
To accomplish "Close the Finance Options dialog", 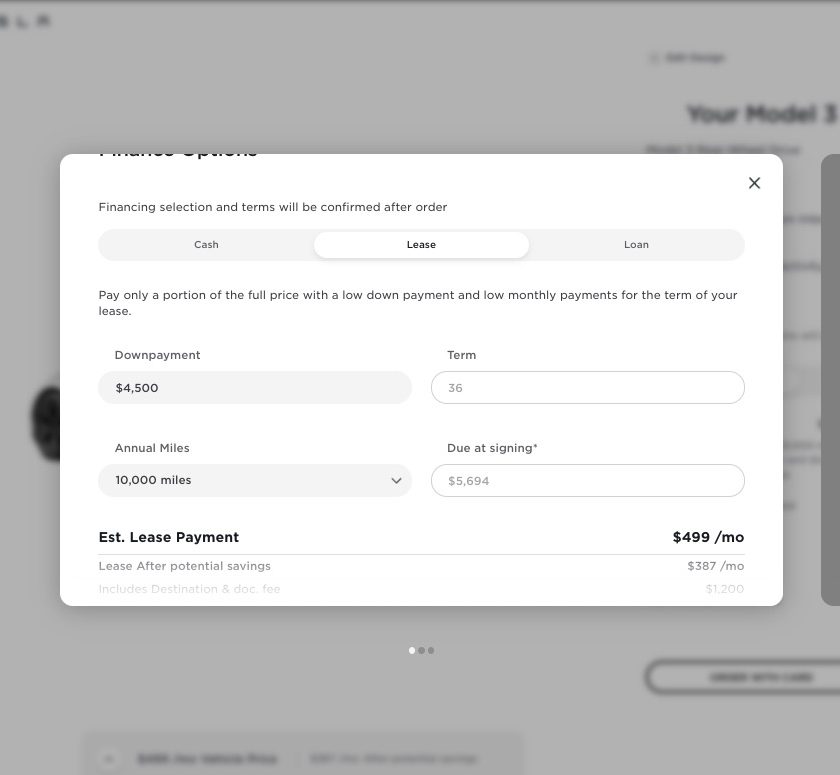I will (x=754, y=183).
